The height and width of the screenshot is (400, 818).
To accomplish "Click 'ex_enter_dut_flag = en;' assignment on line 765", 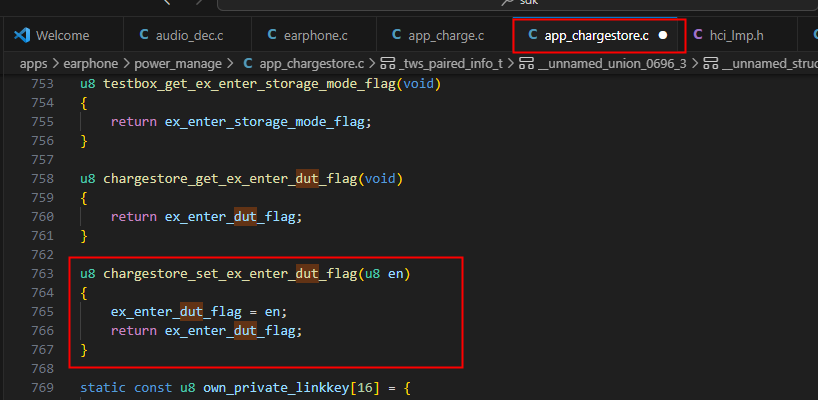I will pos(199,312).
